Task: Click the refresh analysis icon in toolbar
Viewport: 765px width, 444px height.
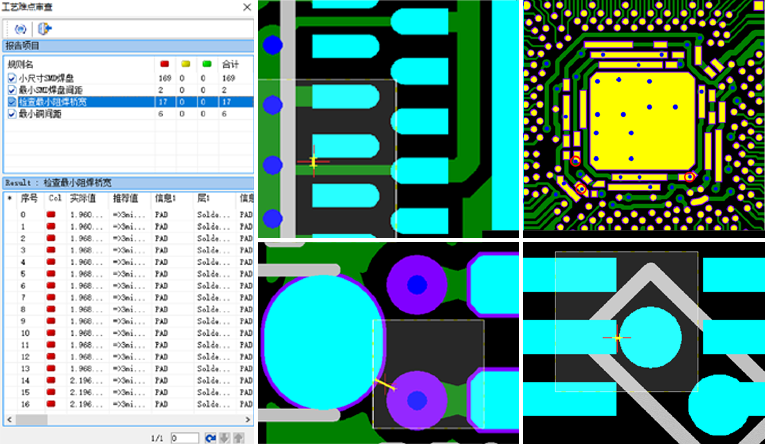Action: [x=21, y=29]
